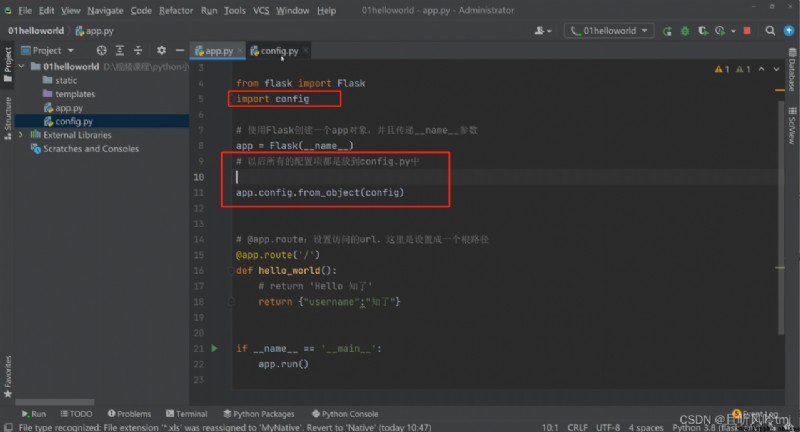
Task: Open the VCS menu
Action: point(261,10)
